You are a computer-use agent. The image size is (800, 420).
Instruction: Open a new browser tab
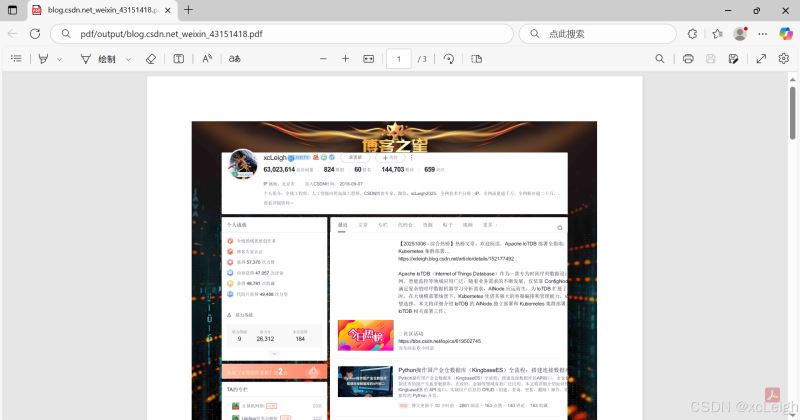click(188, 10)
